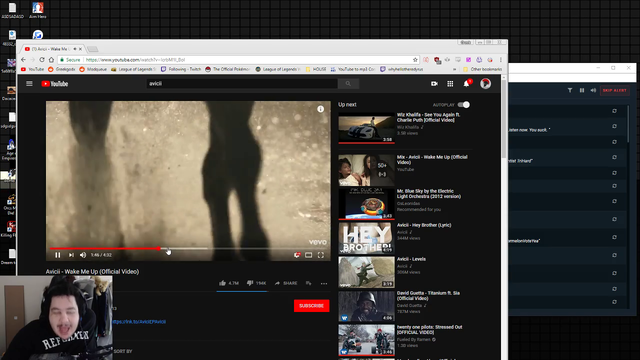Go back in Chrome browser
The image size is (640, 360).
click(x=24, y=60)
